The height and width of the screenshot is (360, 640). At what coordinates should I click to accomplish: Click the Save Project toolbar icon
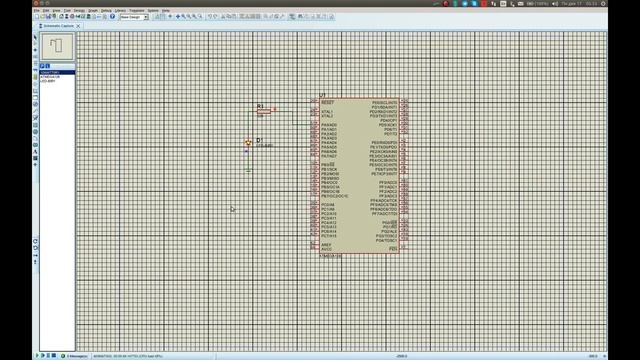48,17
